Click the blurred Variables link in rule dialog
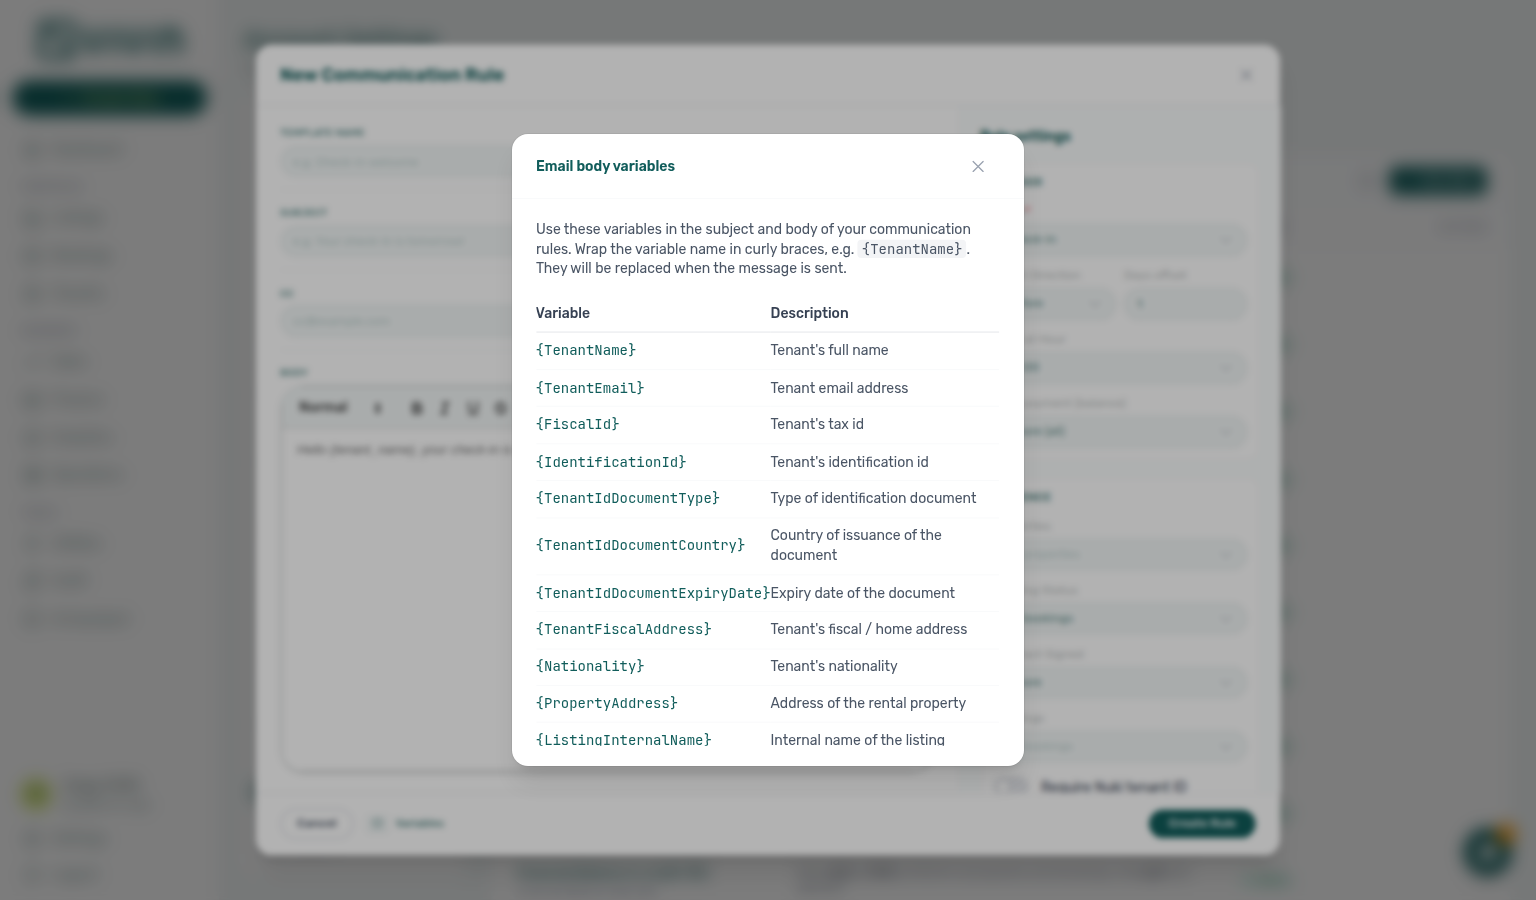The image size is (1536, 900). [408, 823]
